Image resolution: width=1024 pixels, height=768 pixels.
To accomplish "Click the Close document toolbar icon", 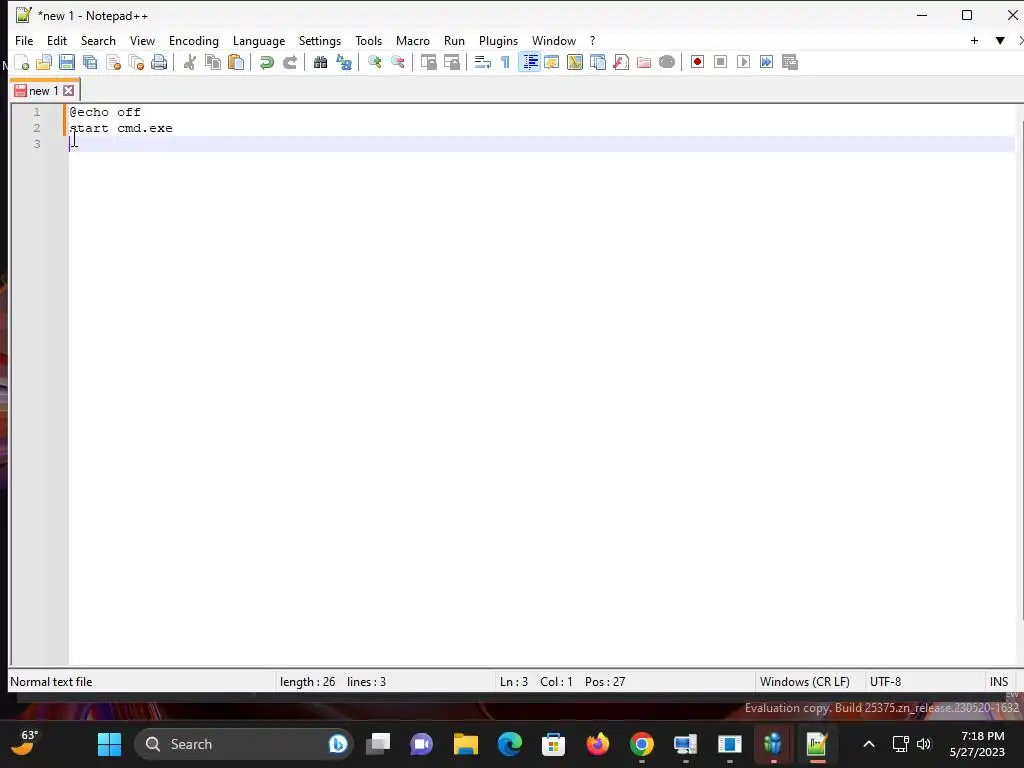I will coord(113,63).
